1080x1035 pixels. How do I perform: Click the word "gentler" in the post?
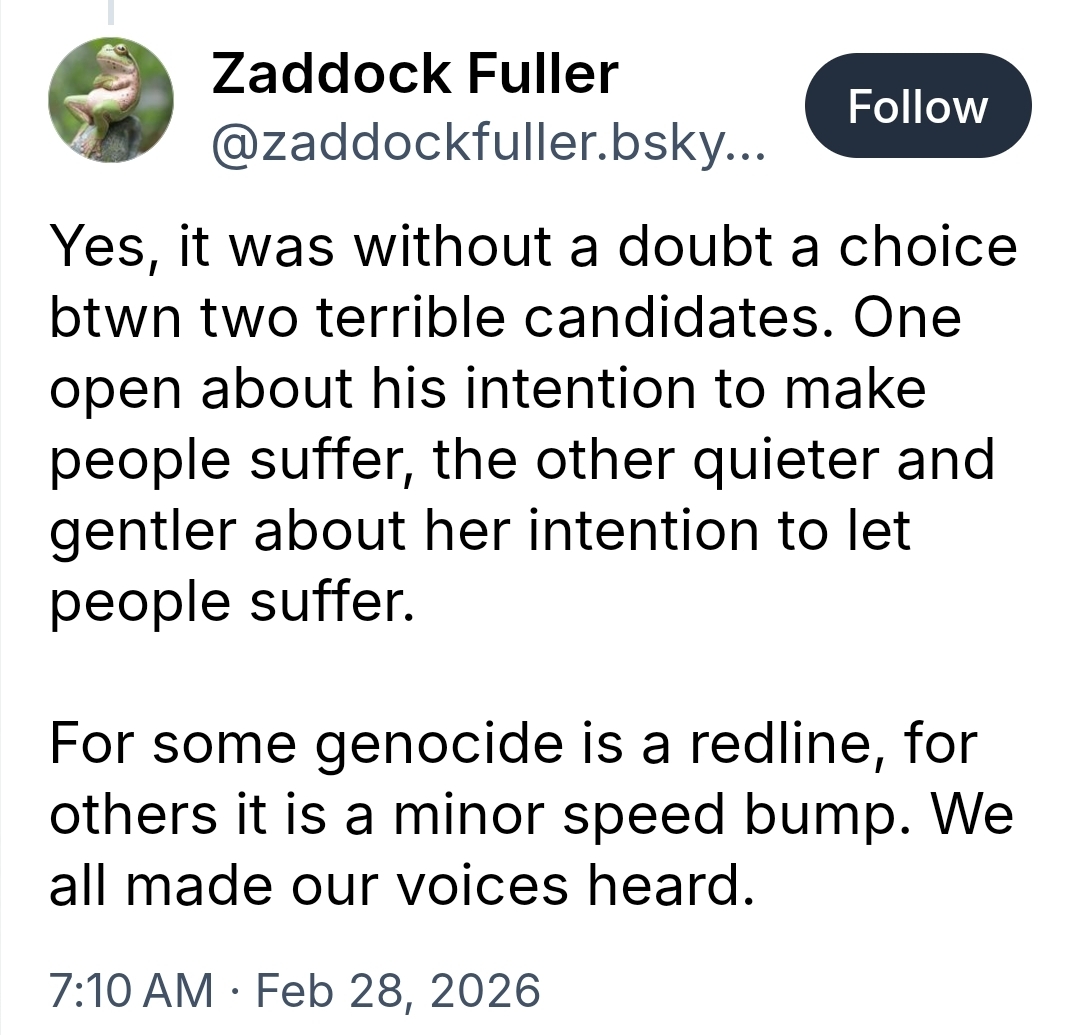pyautogui.click(x=142, y=531)
